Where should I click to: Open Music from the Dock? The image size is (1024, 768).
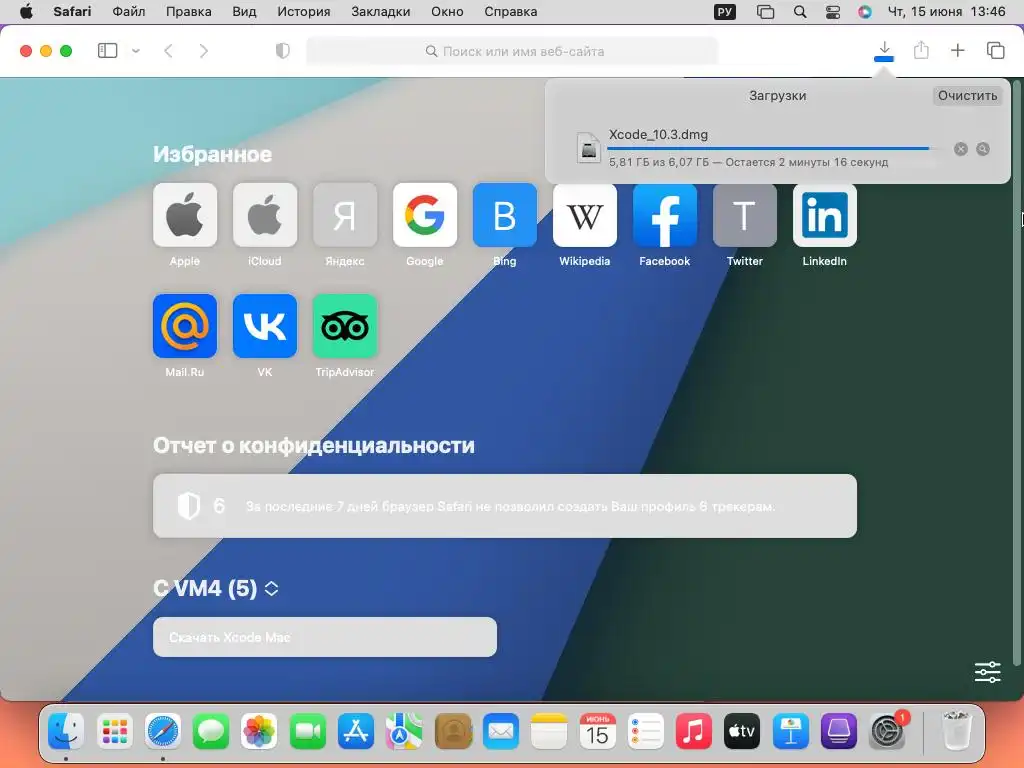[x=694, y=731]
